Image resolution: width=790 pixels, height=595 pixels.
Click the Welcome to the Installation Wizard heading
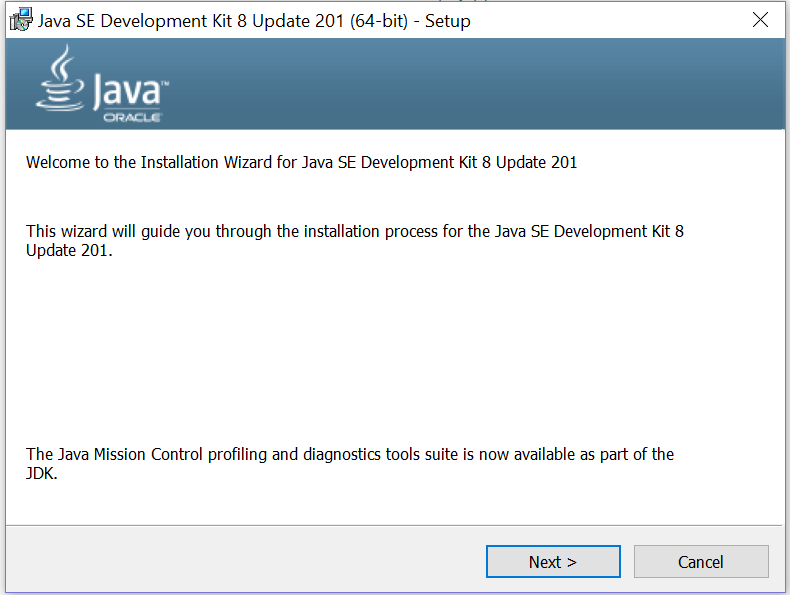point(301,162)
